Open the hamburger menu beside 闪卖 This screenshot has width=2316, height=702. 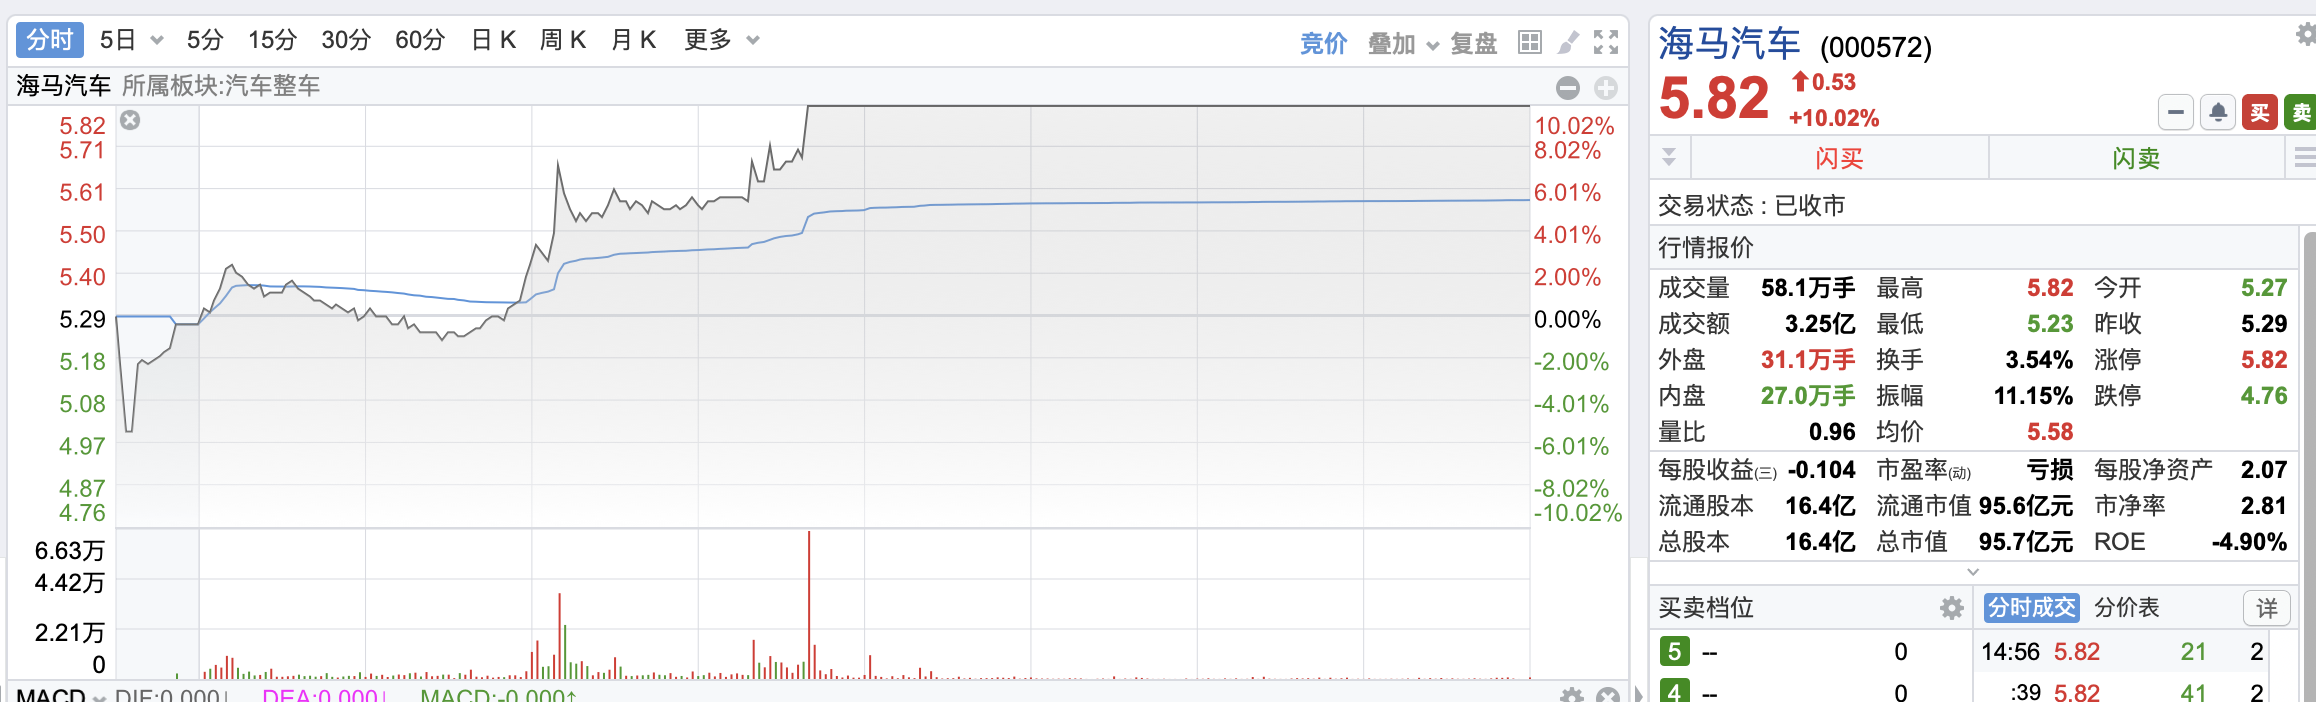[x=2304, y=158]
